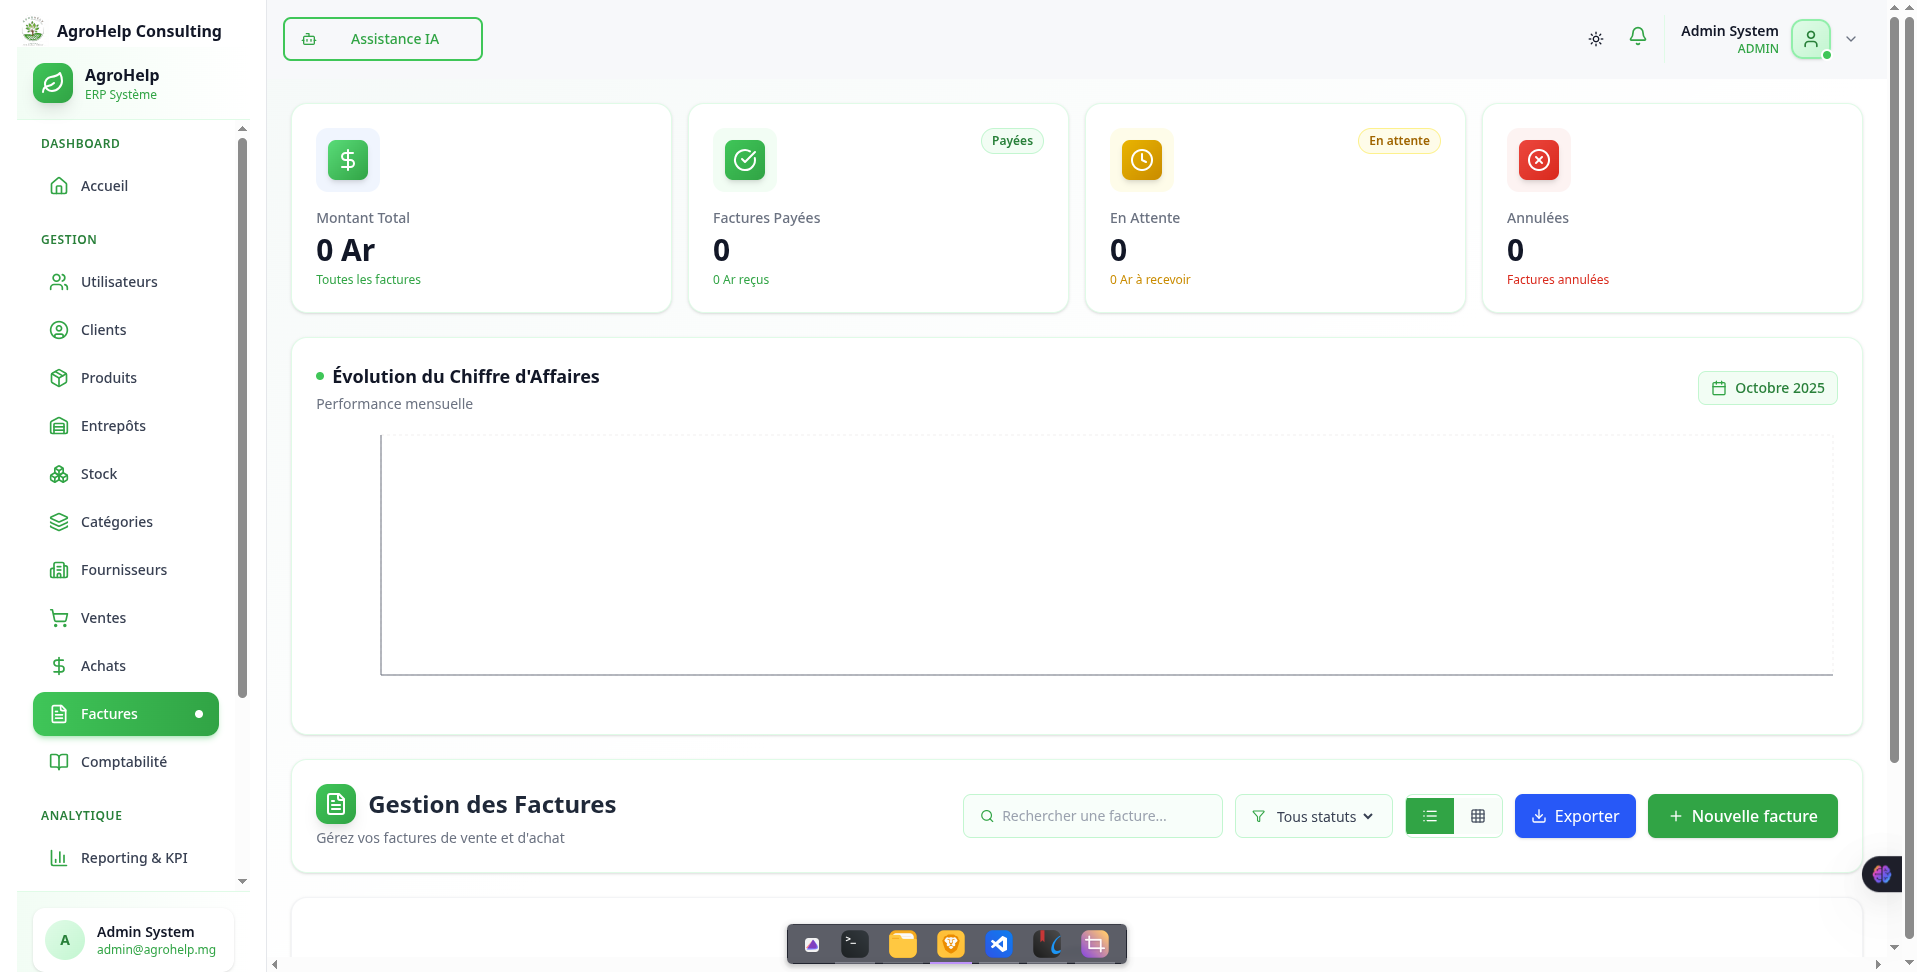Click the invoice search field
The height and width of the screenshot is (972, 1917).
click(x=1092, y=815)
